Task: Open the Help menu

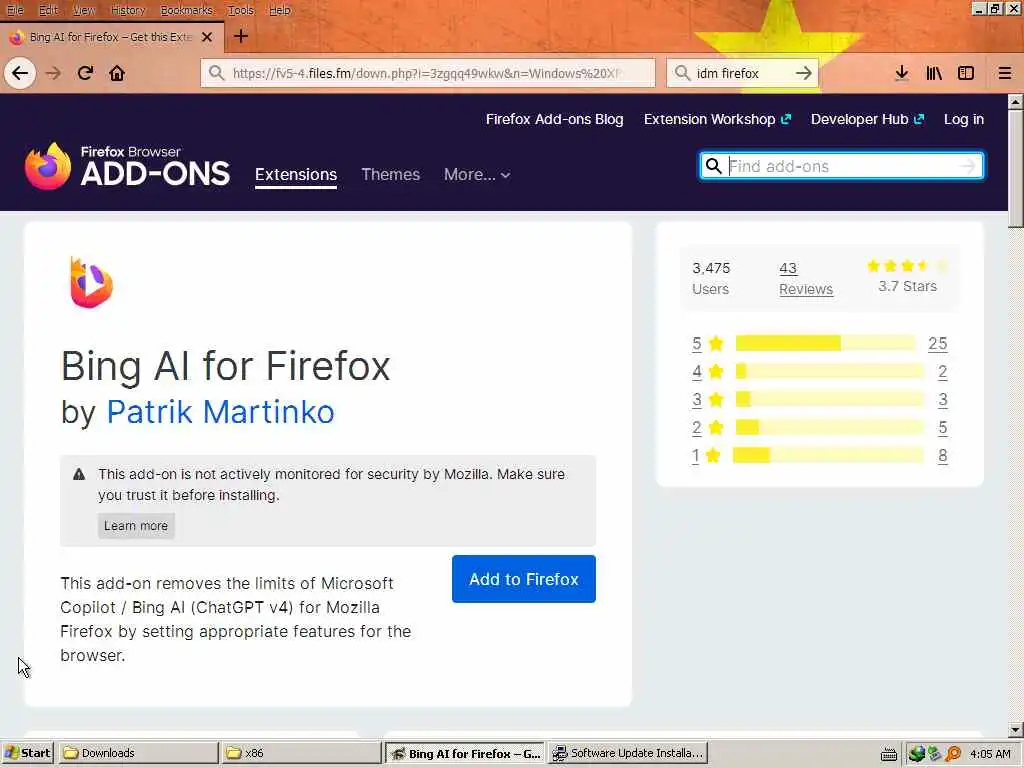Action: point(280,10)
